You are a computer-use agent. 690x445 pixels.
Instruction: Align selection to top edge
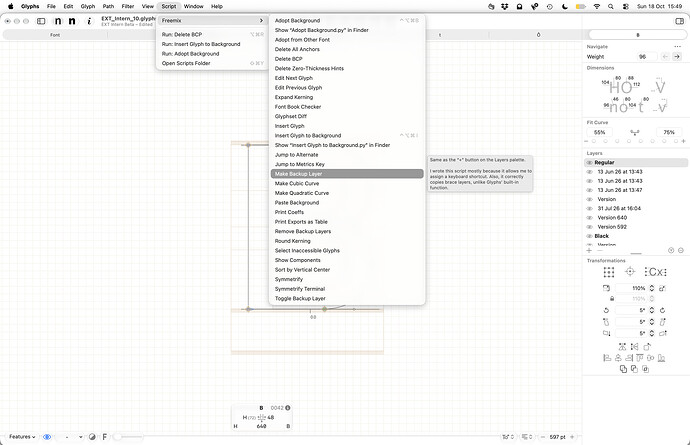pyautogui.click(x=639, y=358)
